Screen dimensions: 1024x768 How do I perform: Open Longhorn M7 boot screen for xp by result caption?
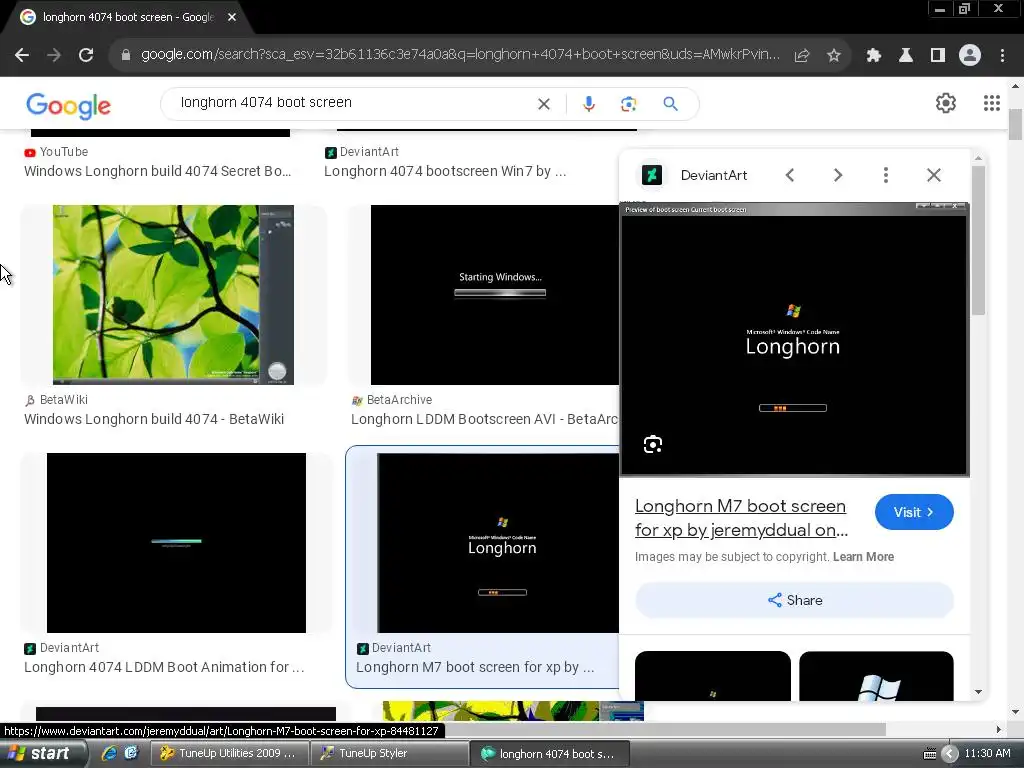click(x=475, y=667)
